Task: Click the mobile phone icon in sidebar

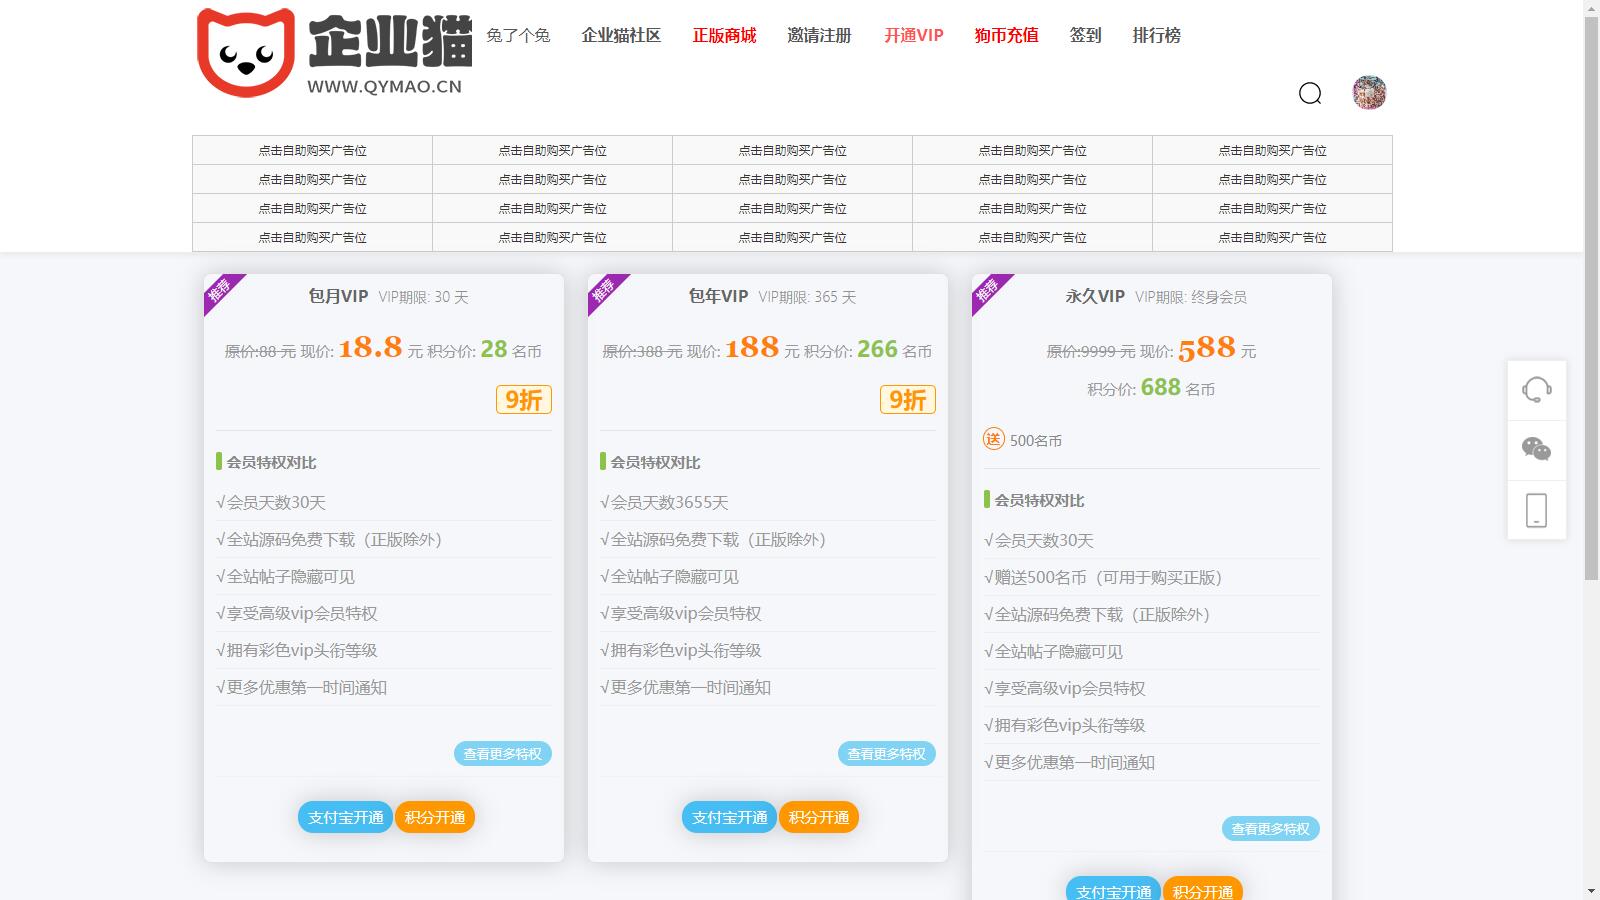Action: (x=1536, y=510)
